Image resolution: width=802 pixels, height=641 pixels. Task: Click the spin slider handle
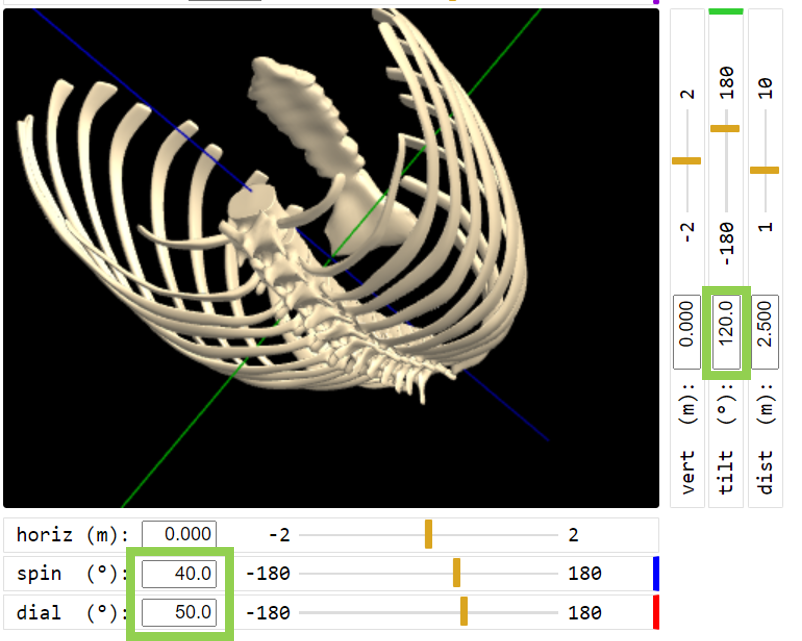[x=457, y=573]
